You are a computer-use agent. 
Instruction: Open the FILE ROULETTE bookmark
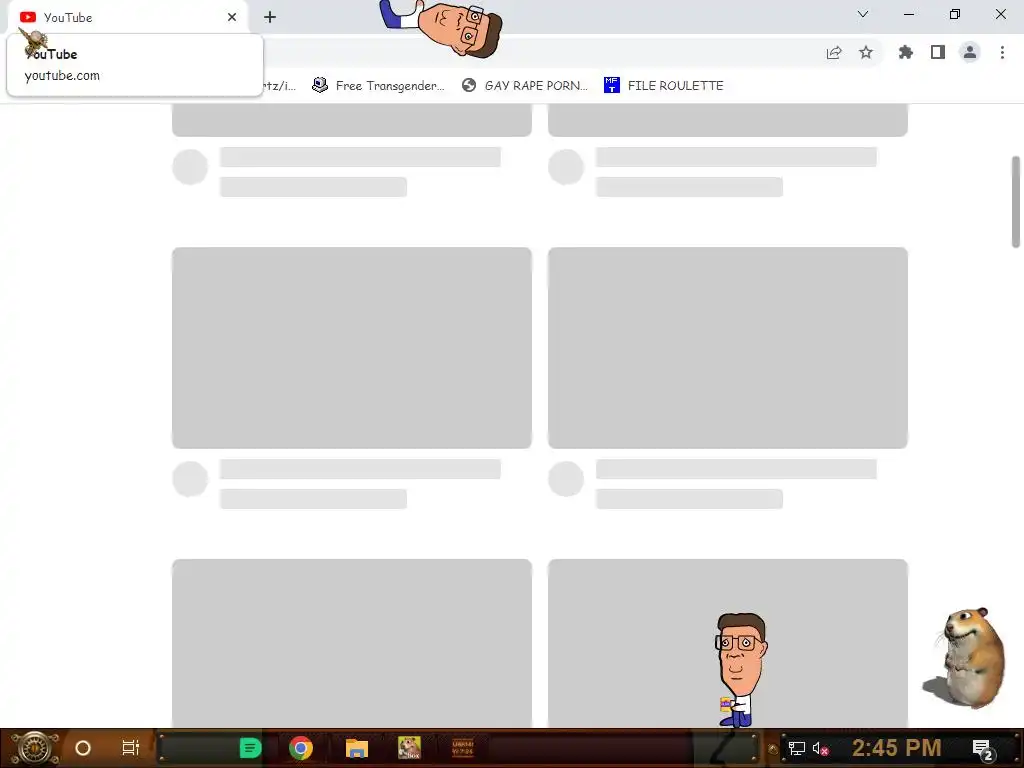(664, 86)
